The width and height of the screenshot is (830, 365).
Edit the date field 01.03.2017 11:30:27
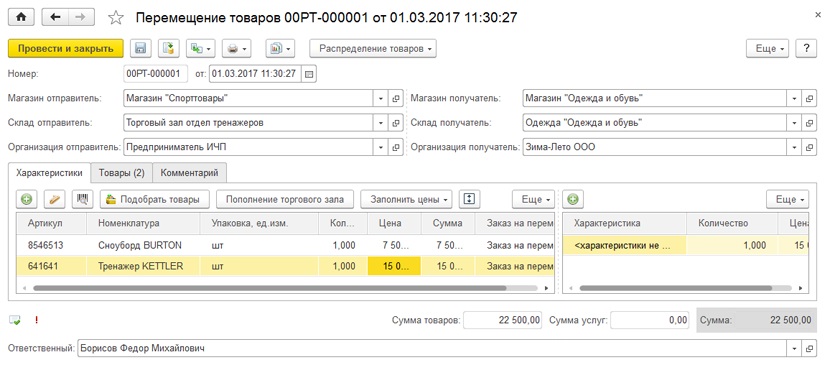pos(255,74)
